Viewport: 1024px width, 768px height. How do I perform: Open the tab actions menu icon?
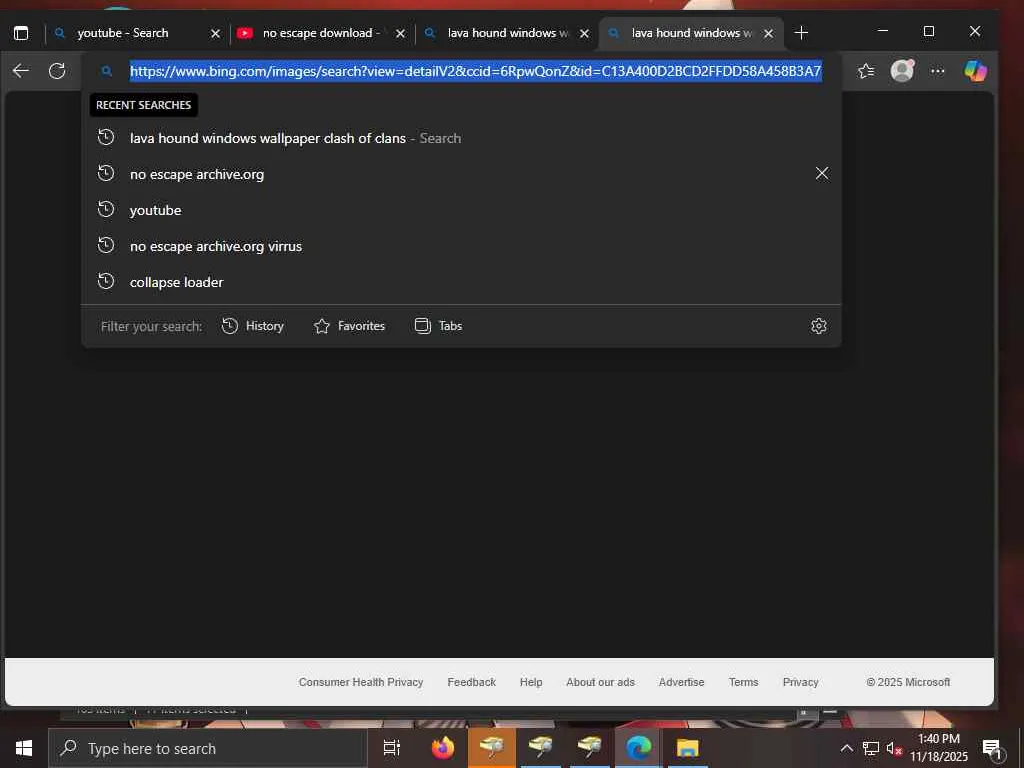point(21,33)
